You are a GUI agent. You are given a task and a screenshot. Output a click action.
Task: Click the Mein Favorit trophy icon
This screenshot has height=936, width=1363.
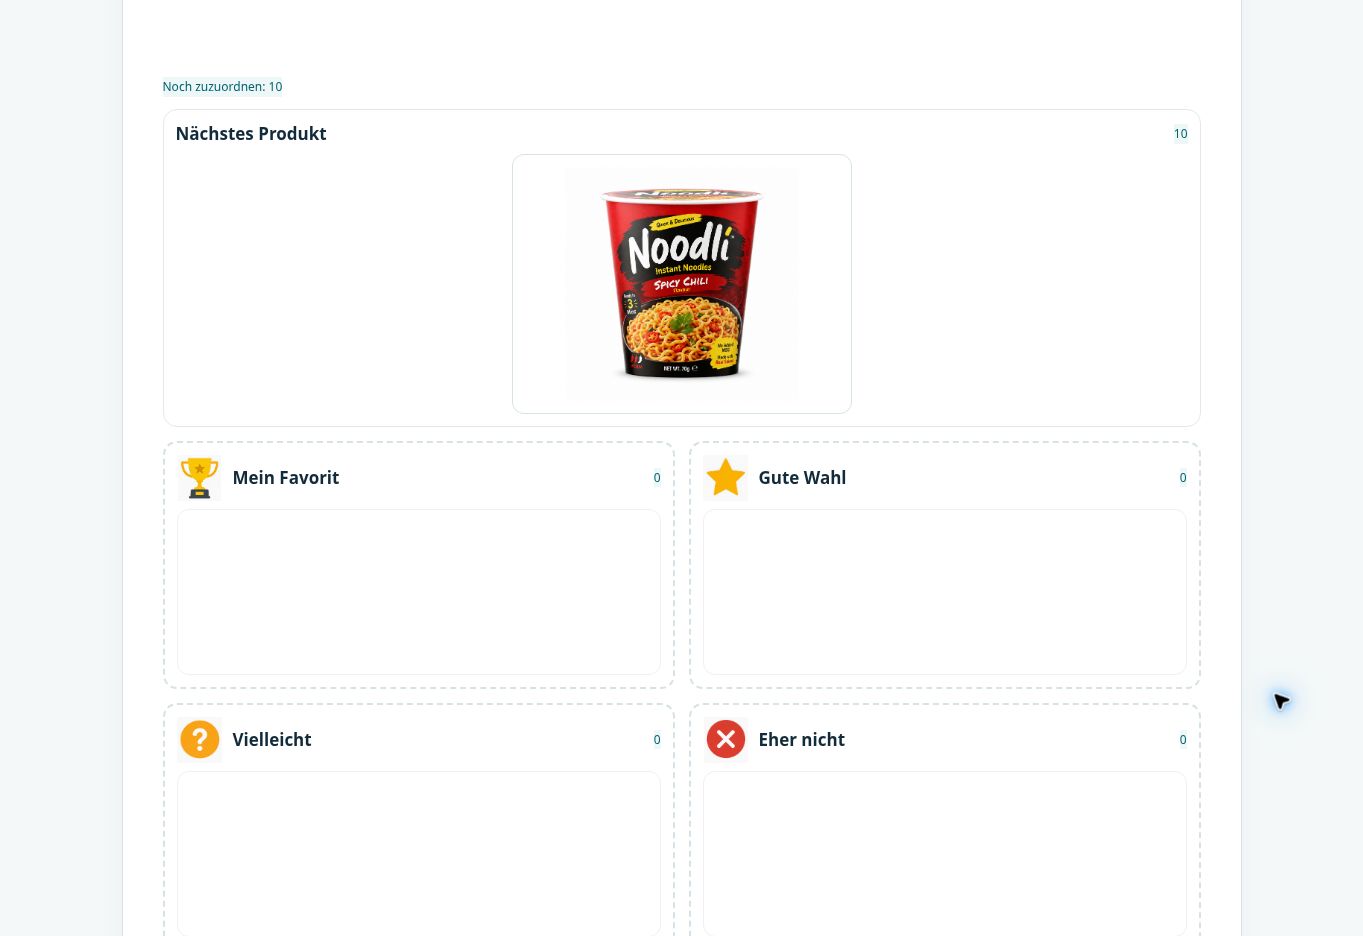(x=199, y=478)
